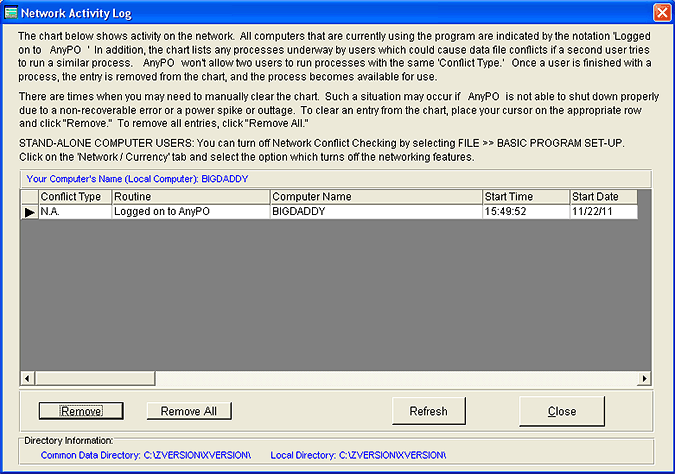Click the 'Your Computer's Name' label text

(x=137, y=179)
